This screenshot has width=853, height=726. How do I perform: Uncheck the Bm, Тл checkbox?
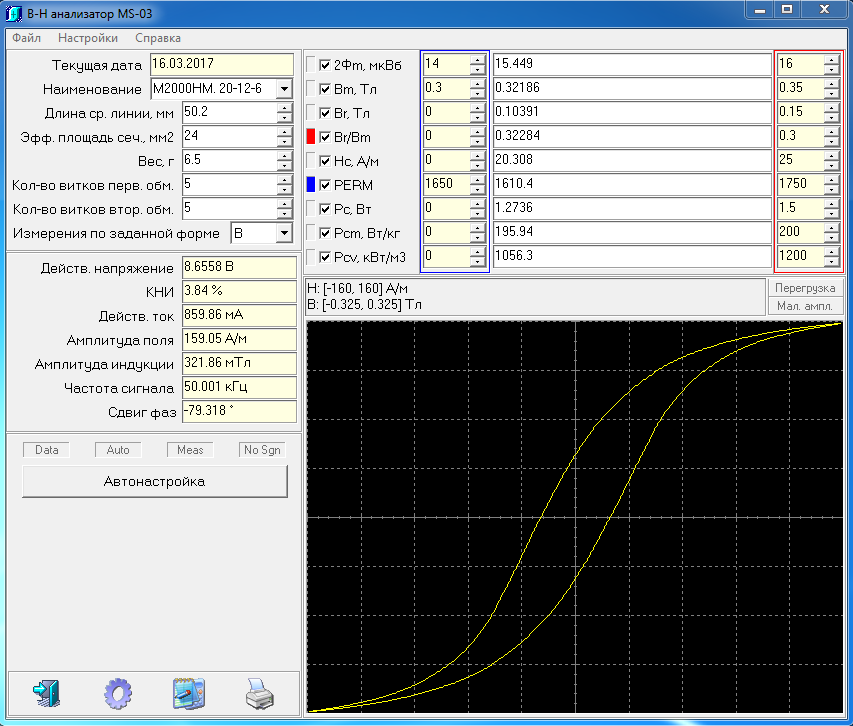pyautogui.click(x=325, y=89)
